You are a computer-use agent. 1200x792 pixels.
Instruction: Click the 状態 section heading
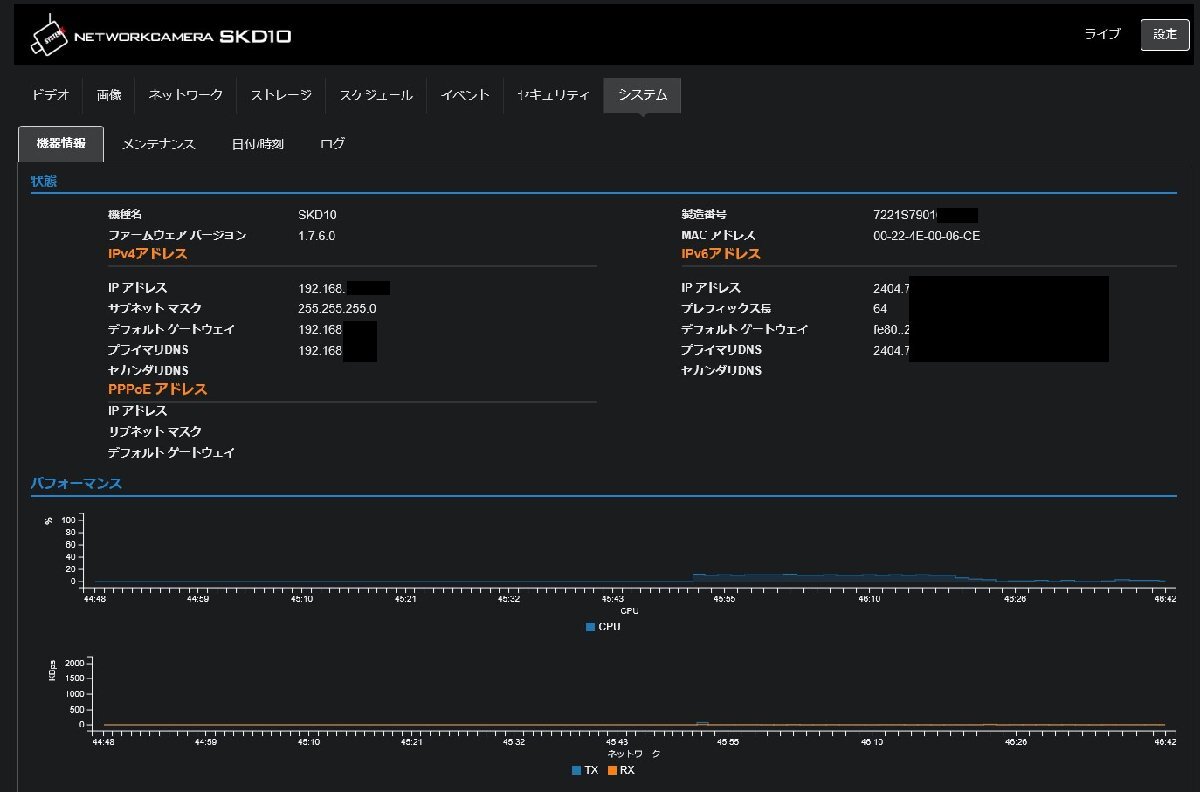coord(44,181)
